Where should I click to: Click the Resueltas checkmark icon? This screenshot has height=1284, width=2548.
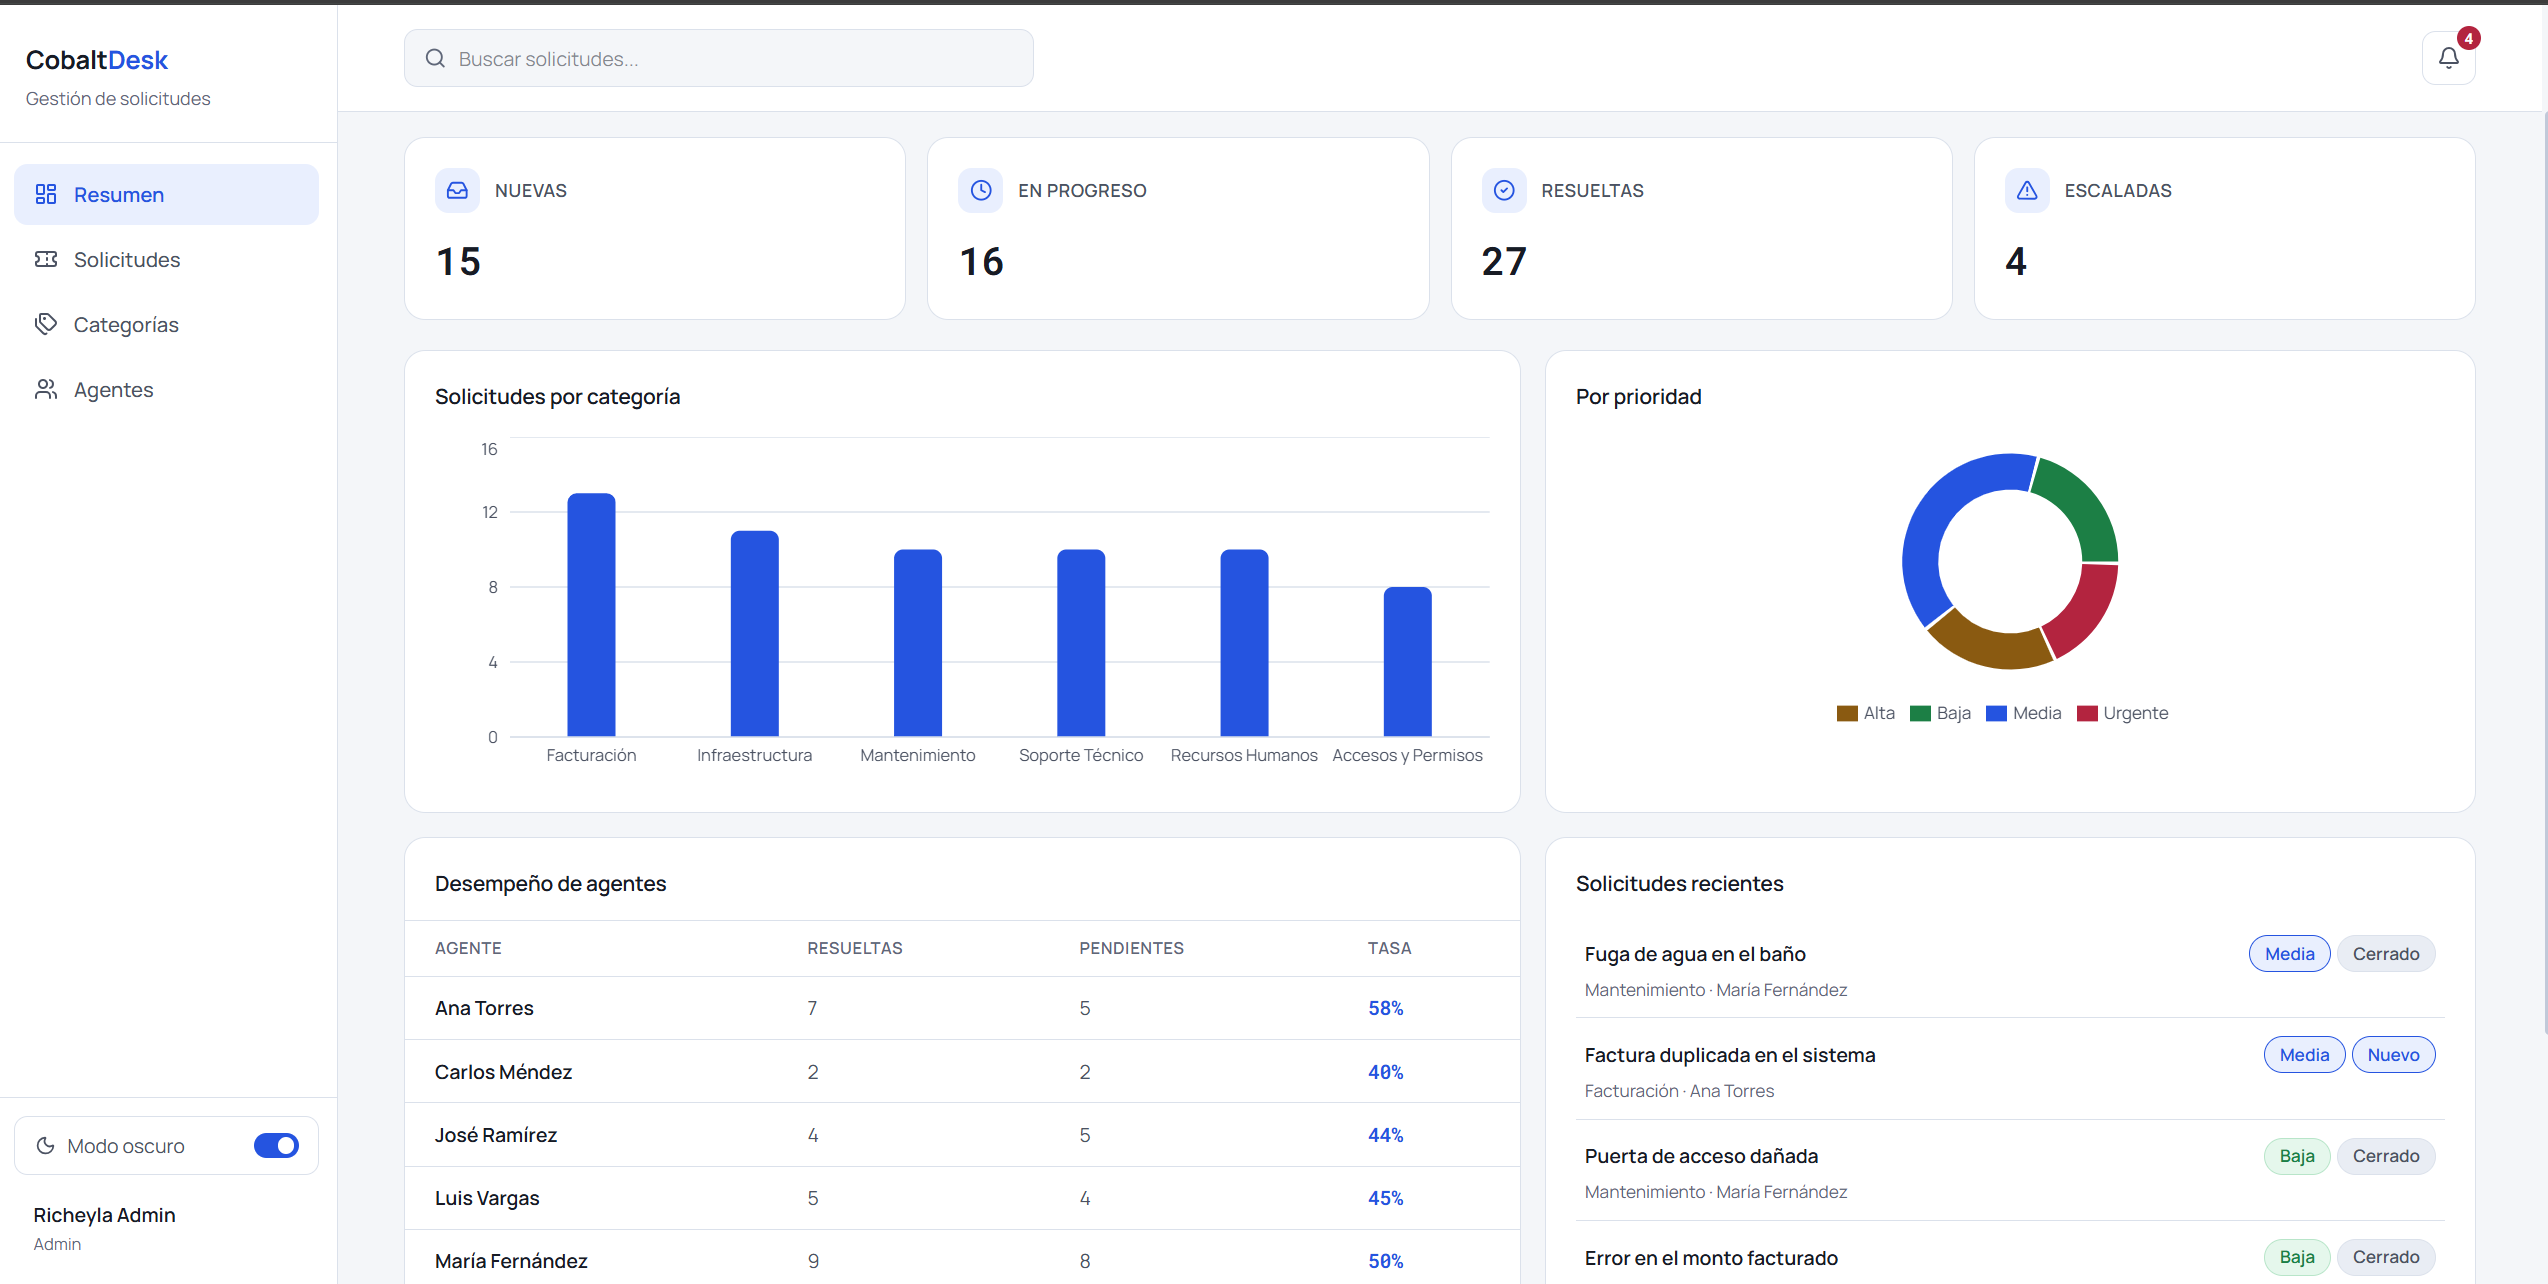click(x=1504, y=190)
